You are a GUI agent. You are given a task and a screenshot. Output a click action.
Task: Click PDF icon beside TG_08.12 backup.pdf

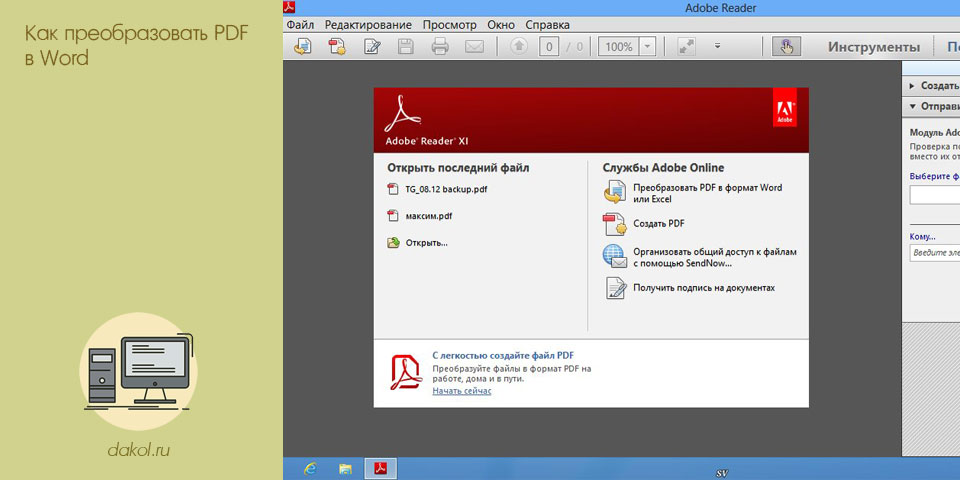click(393, 189)
